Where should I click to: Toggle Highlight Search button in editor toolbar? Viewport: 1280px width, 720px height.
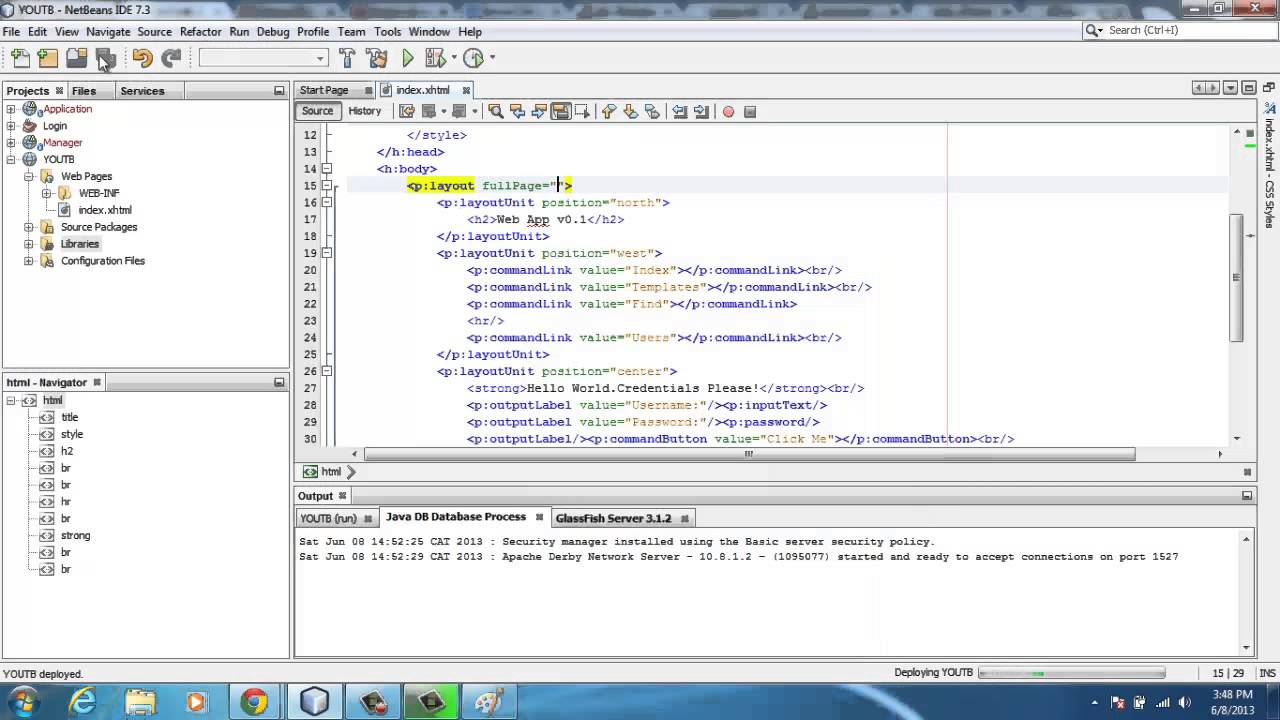(x=560, y=111)
